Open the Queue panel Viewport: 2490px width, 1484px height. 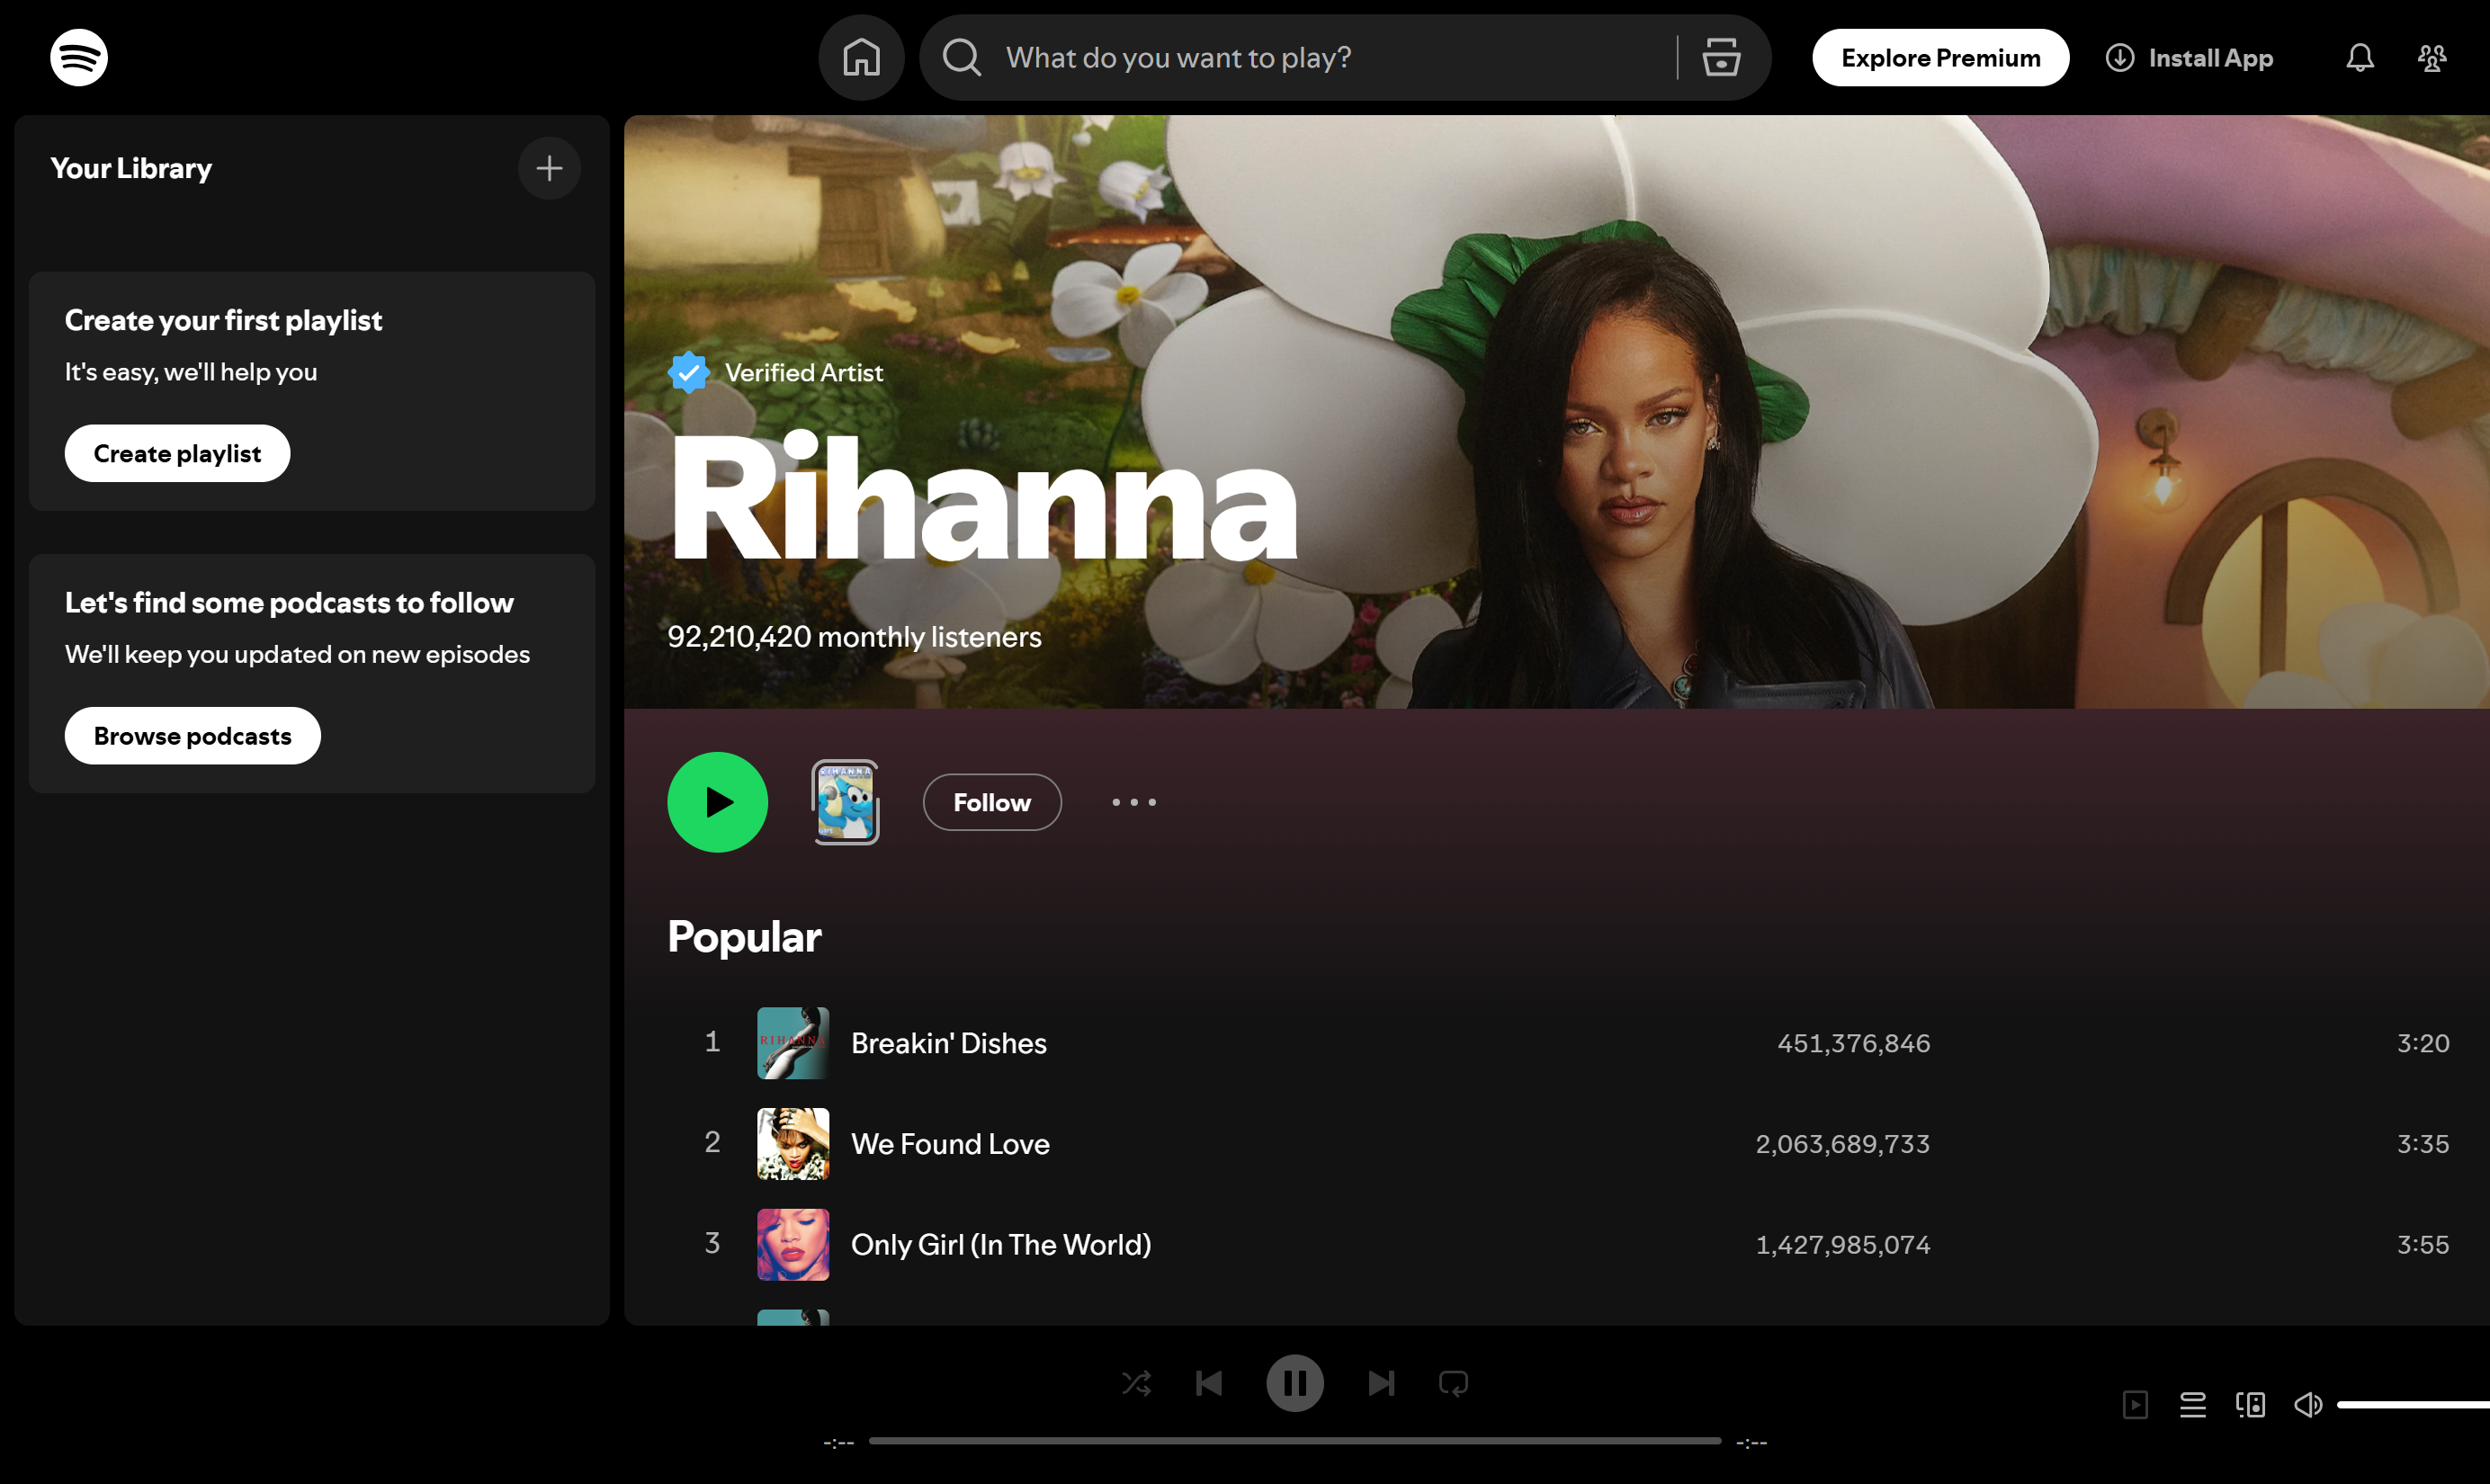point(2193,1404)
